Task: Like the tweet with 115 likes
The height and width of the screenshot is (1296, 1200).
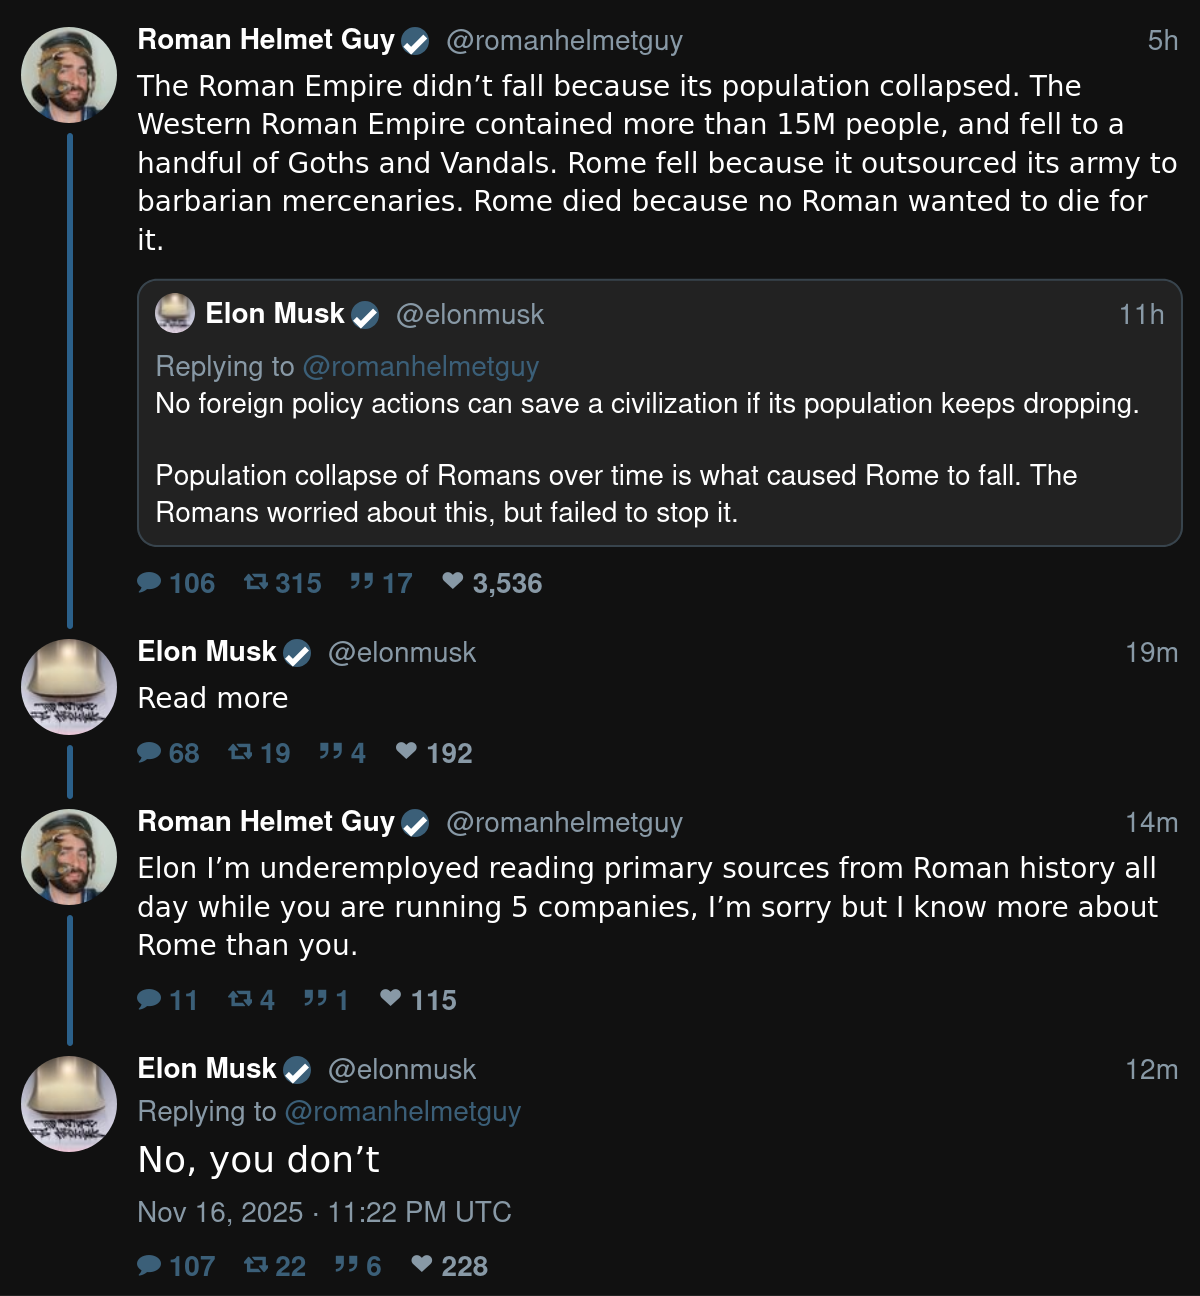Action: tap(391, 998)
